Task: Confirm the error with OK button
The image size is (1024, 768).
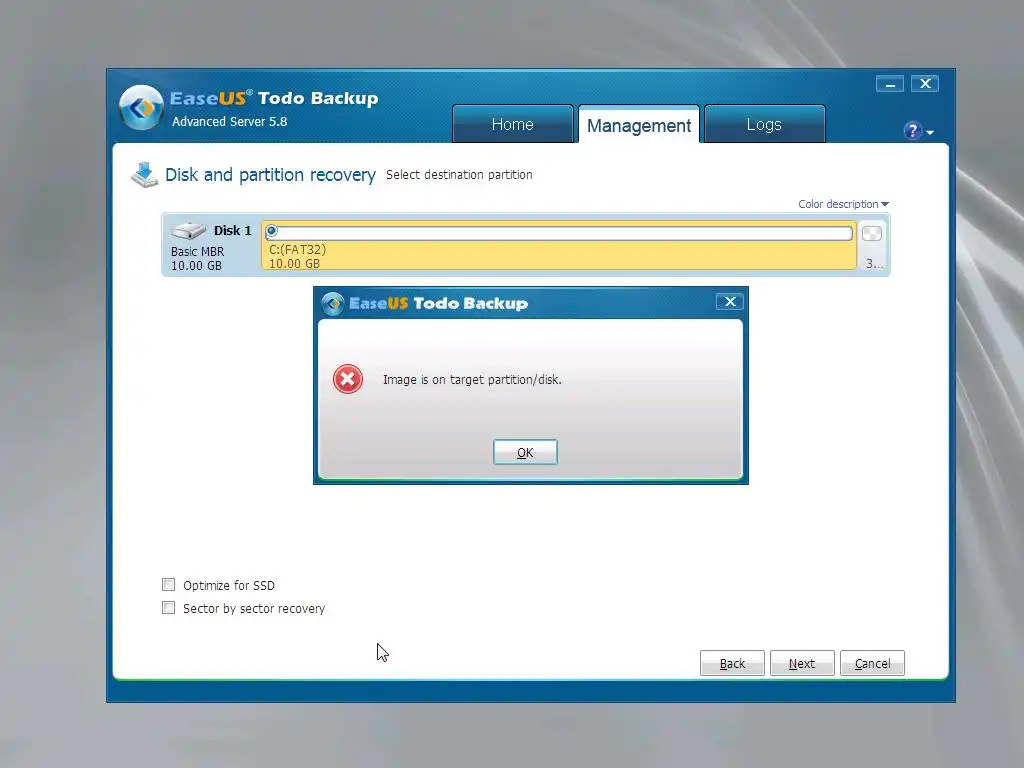Action: click(x=525, y=453)
